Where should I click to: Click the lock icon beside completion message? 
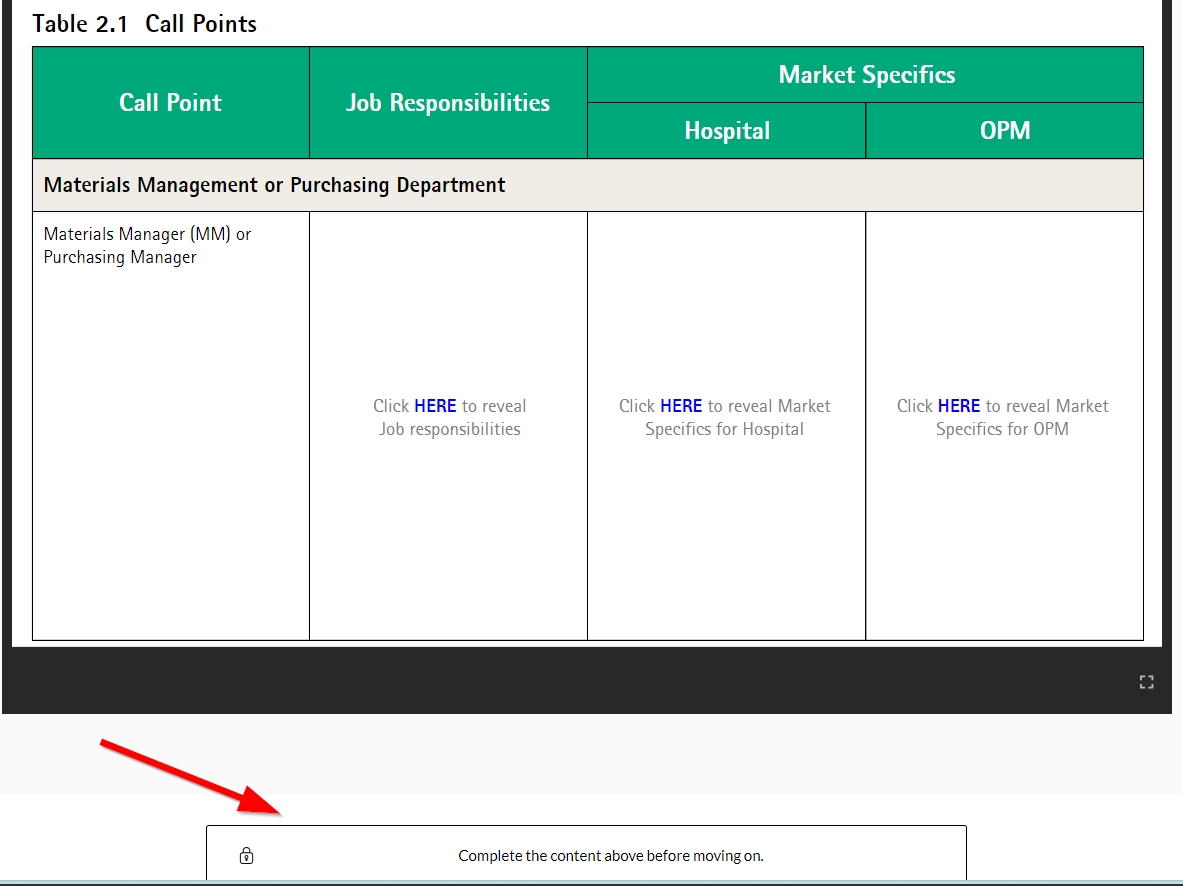pos(247,856)
